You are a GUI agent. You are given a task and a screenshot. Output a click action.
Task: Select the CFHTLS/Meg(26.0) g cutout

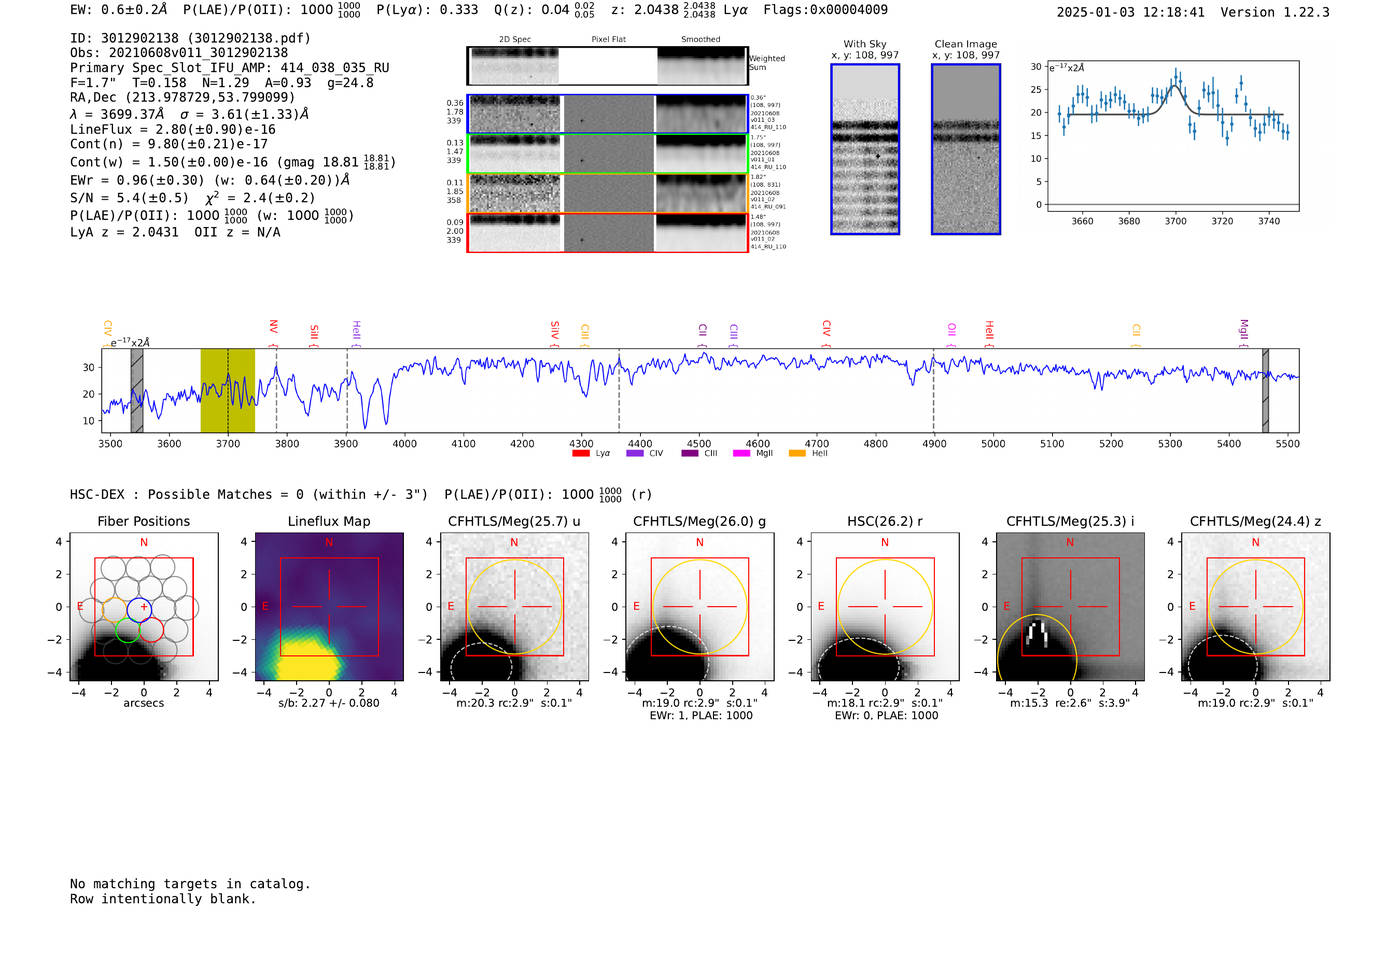(x=699, y=606)
